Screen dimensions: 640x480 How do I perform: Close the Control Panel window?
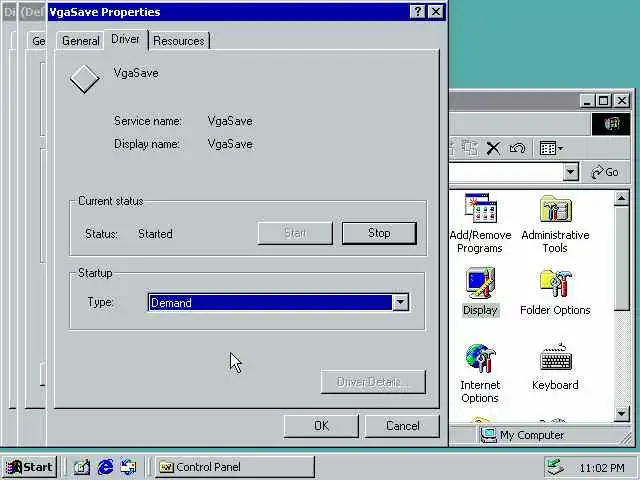tap(622, 100)
